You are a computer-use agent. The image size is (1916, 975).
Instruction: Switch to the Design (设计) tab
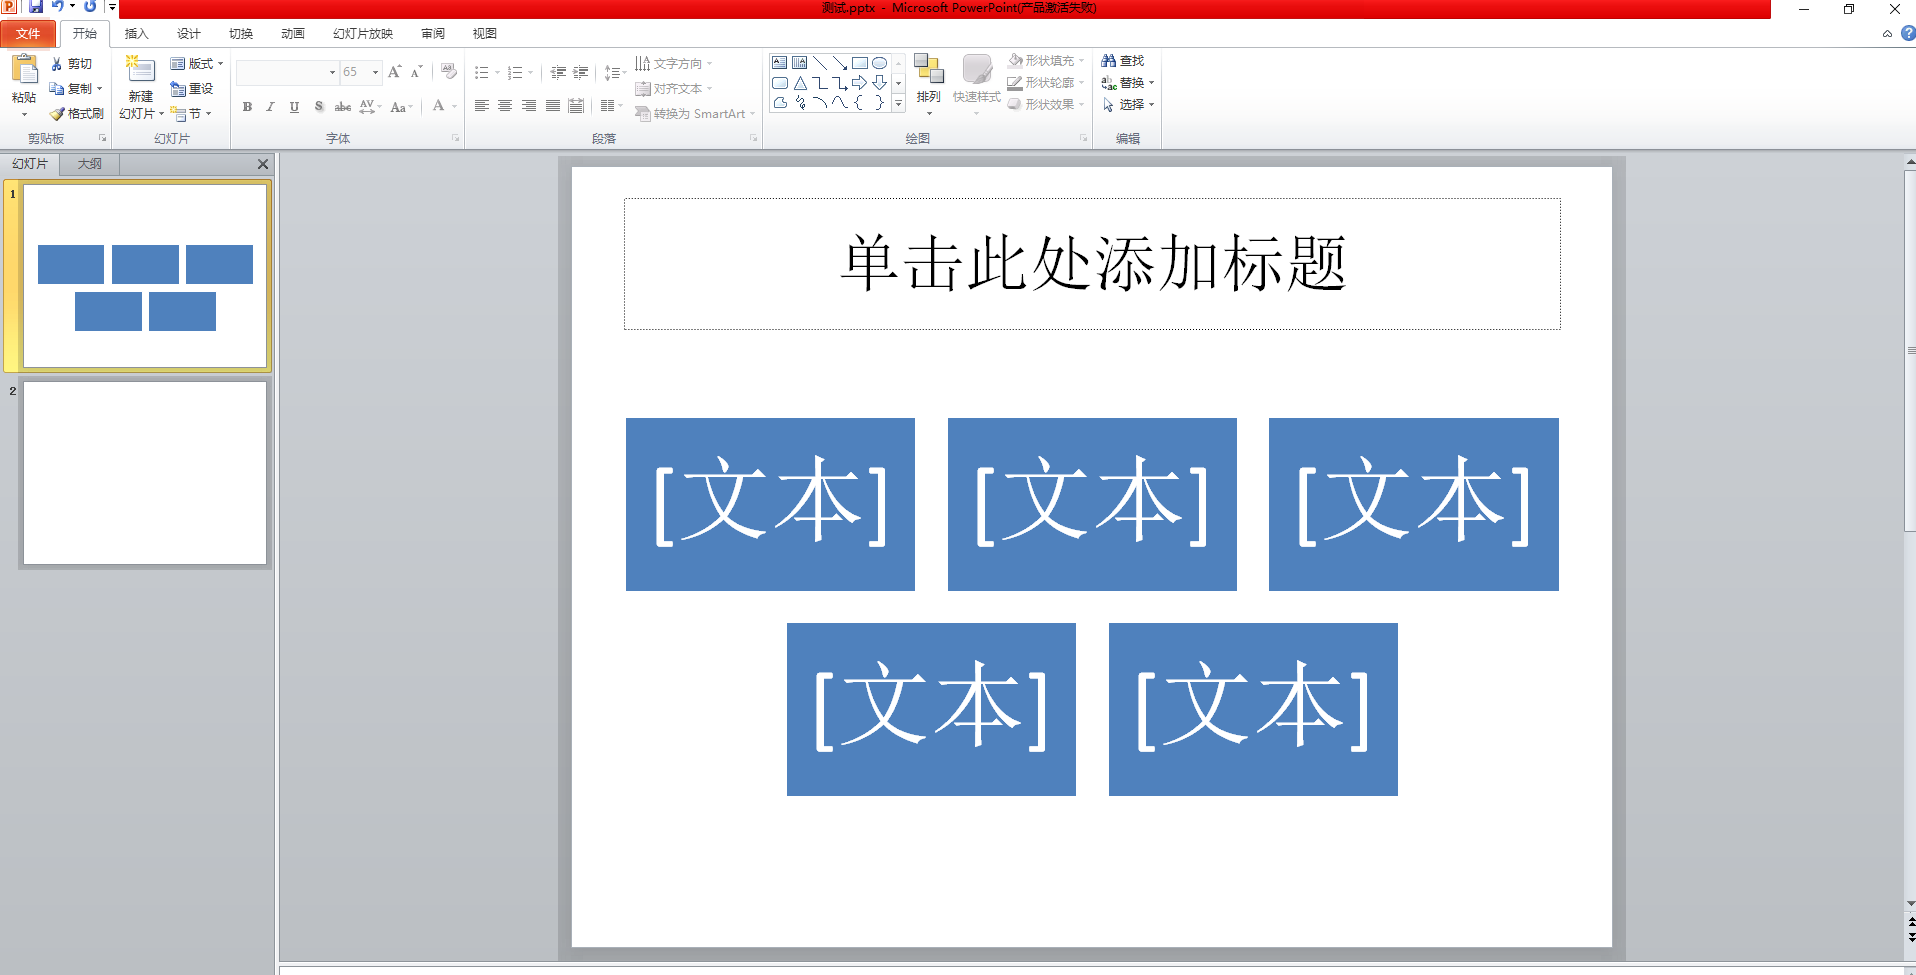188,34
